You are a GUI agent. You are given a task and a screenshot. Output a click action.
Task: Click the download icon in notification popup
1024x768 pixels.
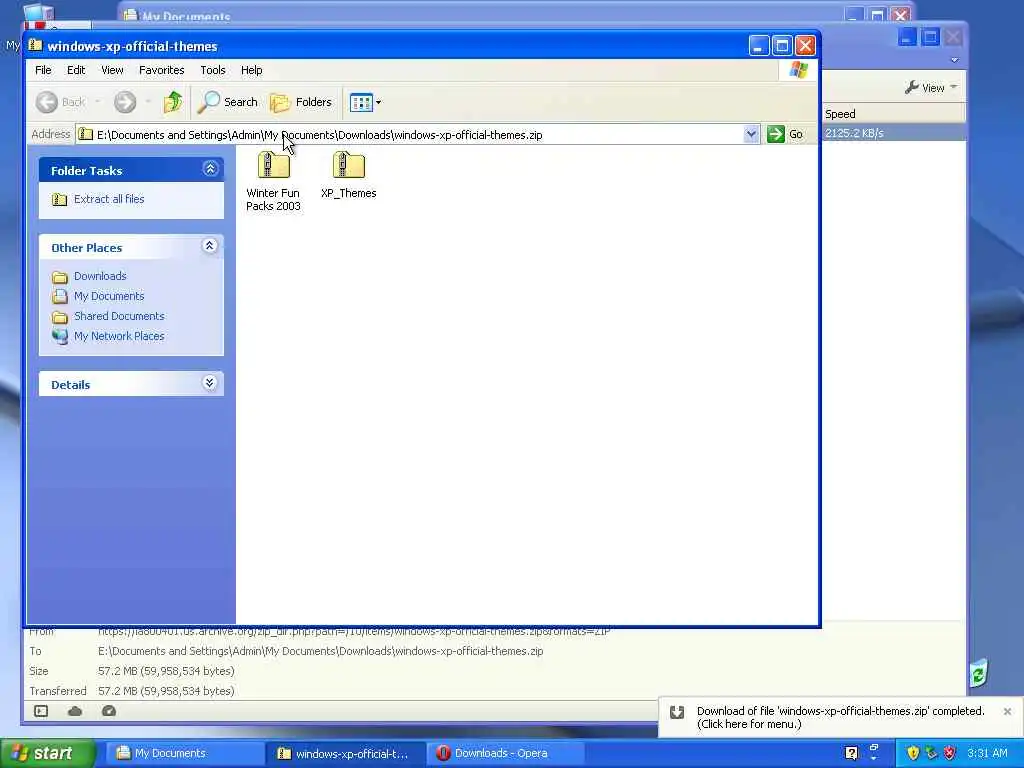(677, 712)
